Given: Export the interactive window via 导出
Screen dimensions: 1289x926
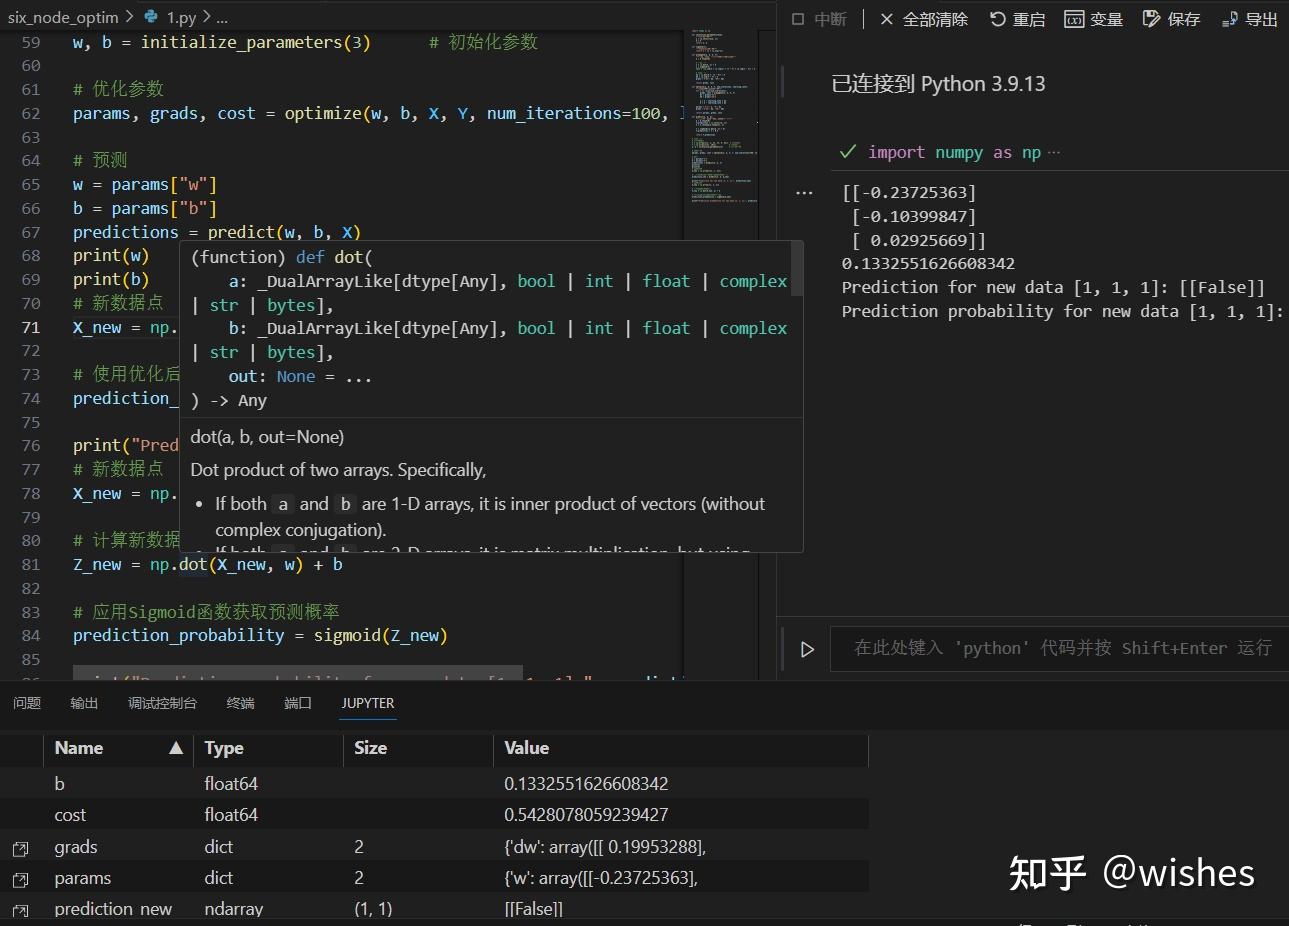Looking at the screenshot, I should coord(1248,18).
